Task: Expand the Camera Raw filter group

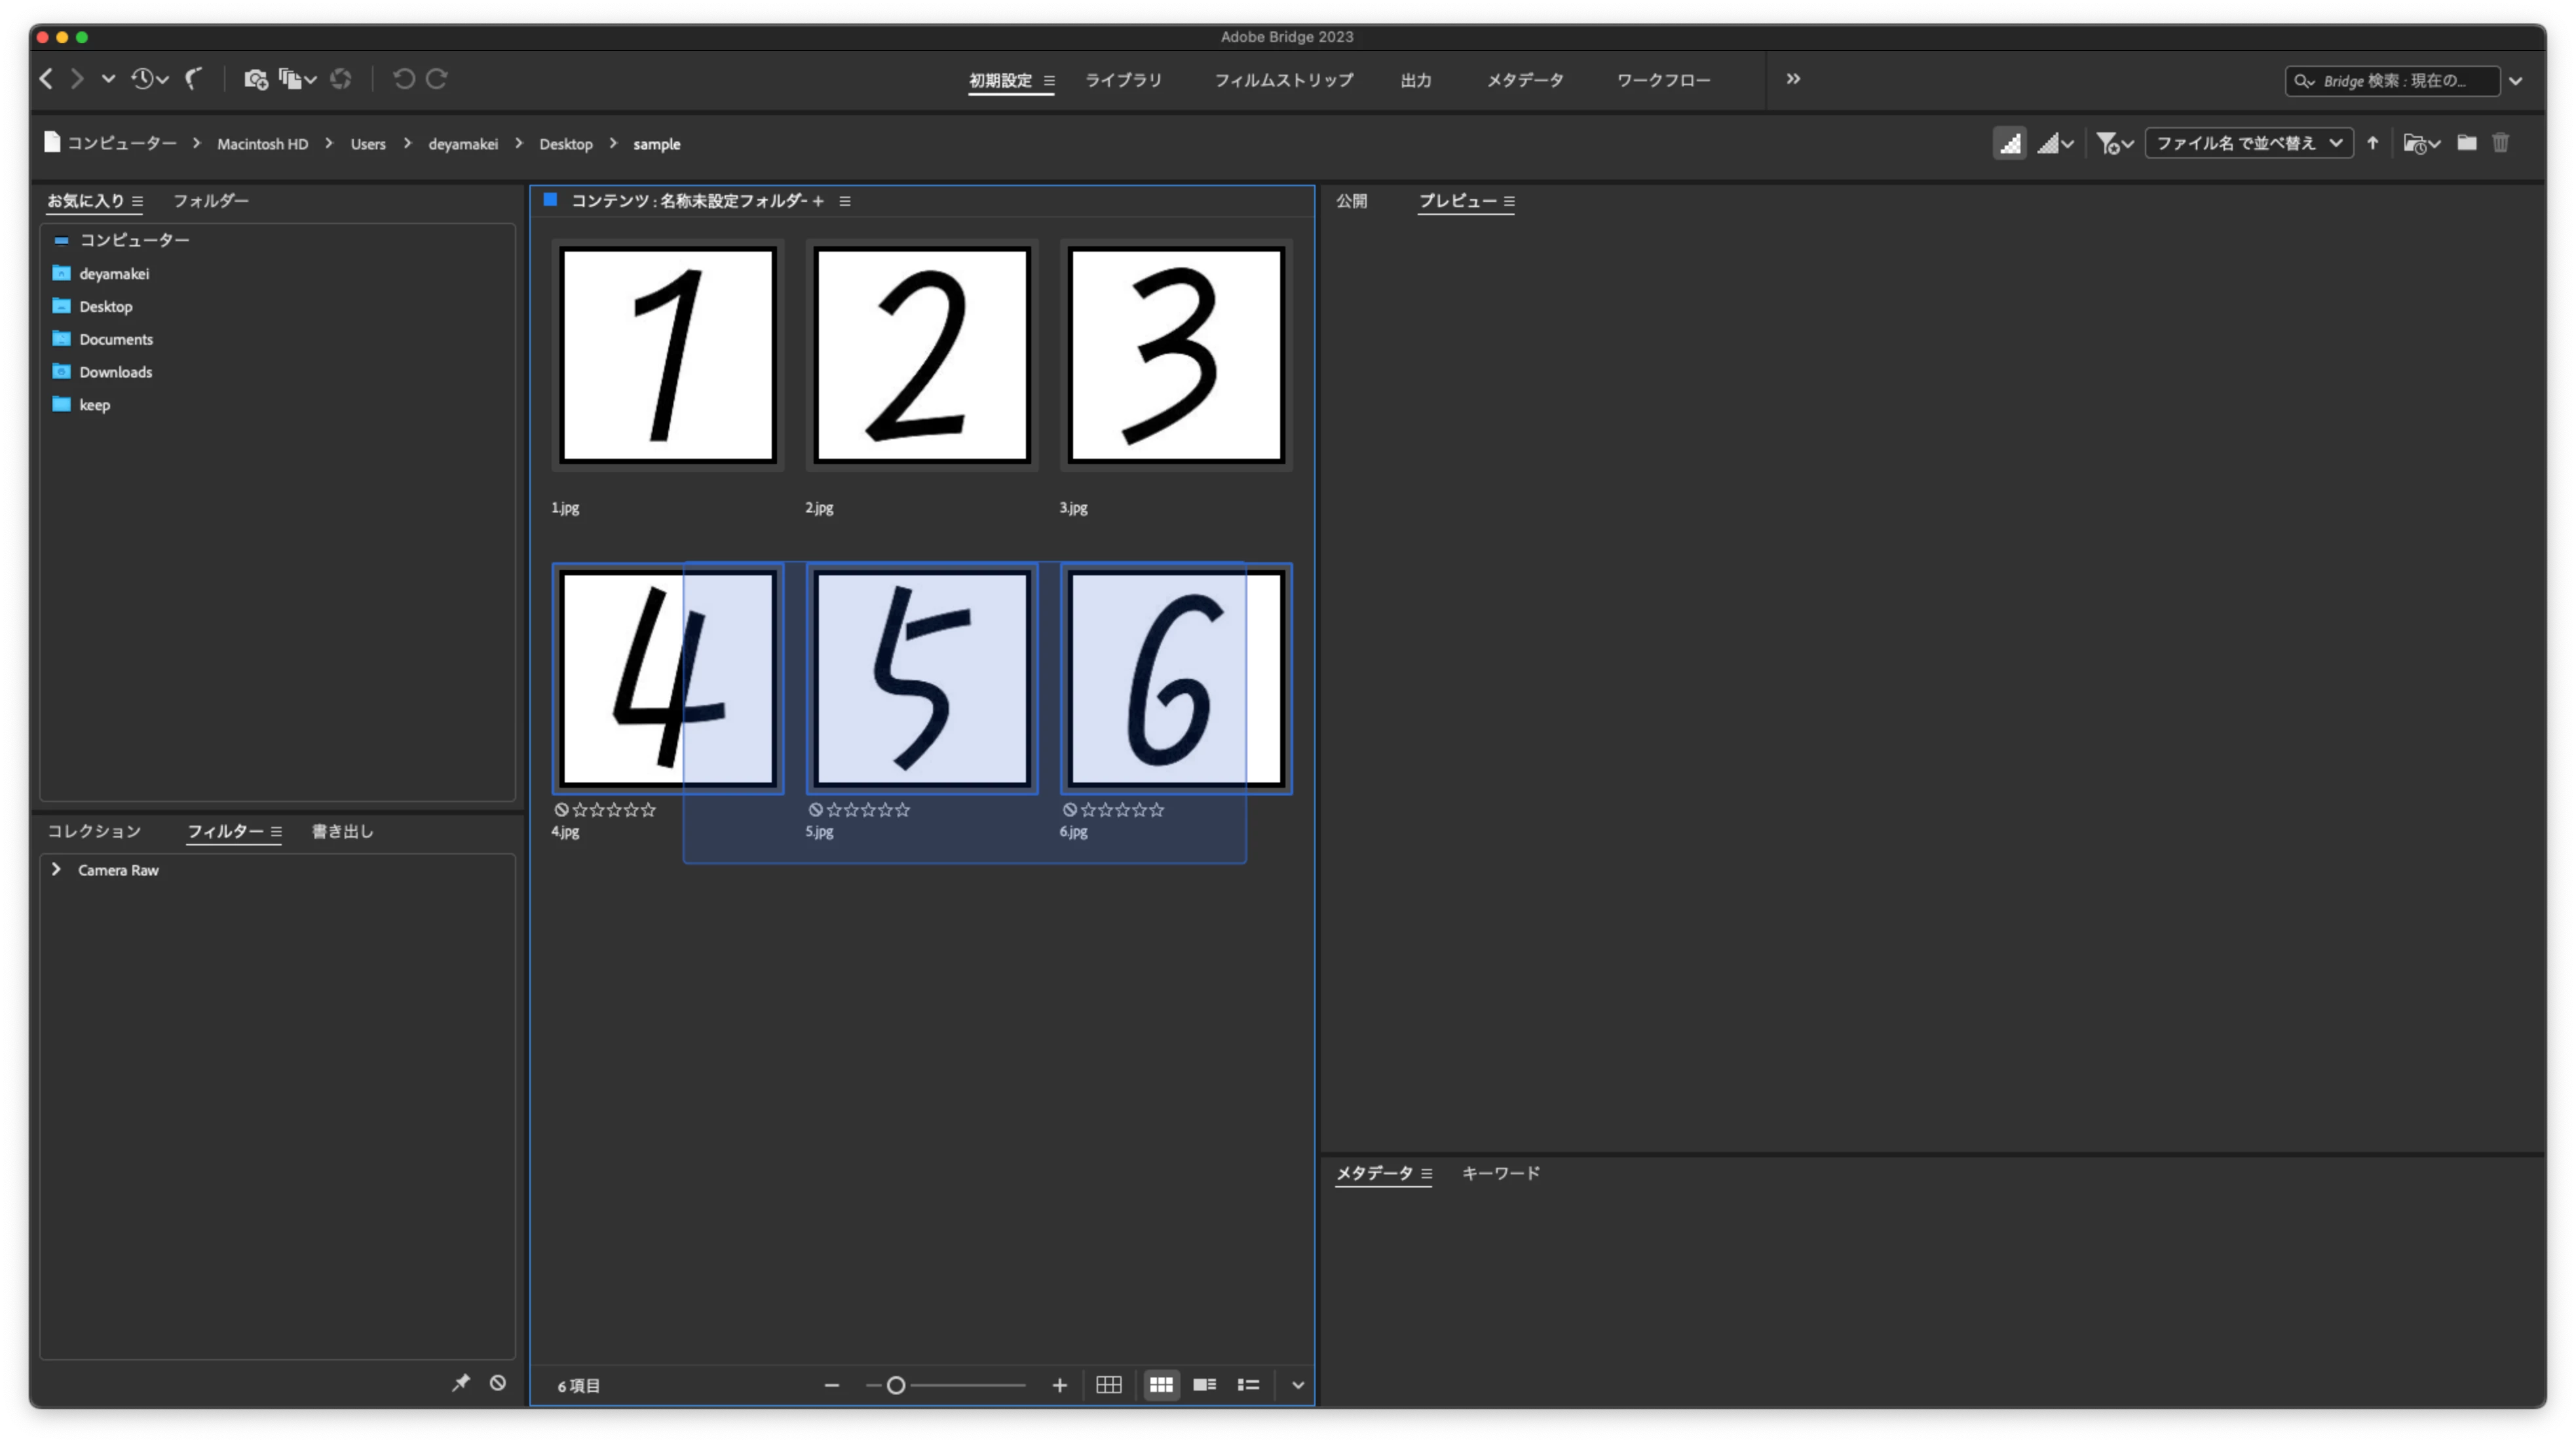Action: [56, 869]
